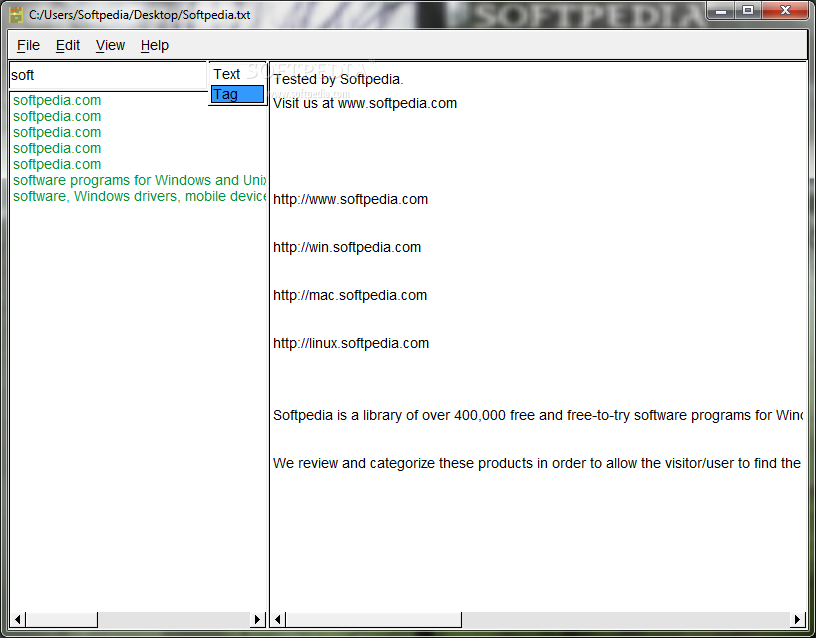The image size is (816, 638).
Task: Open the Edit menu
Action: pyautogui.click(x=68, y=45)
